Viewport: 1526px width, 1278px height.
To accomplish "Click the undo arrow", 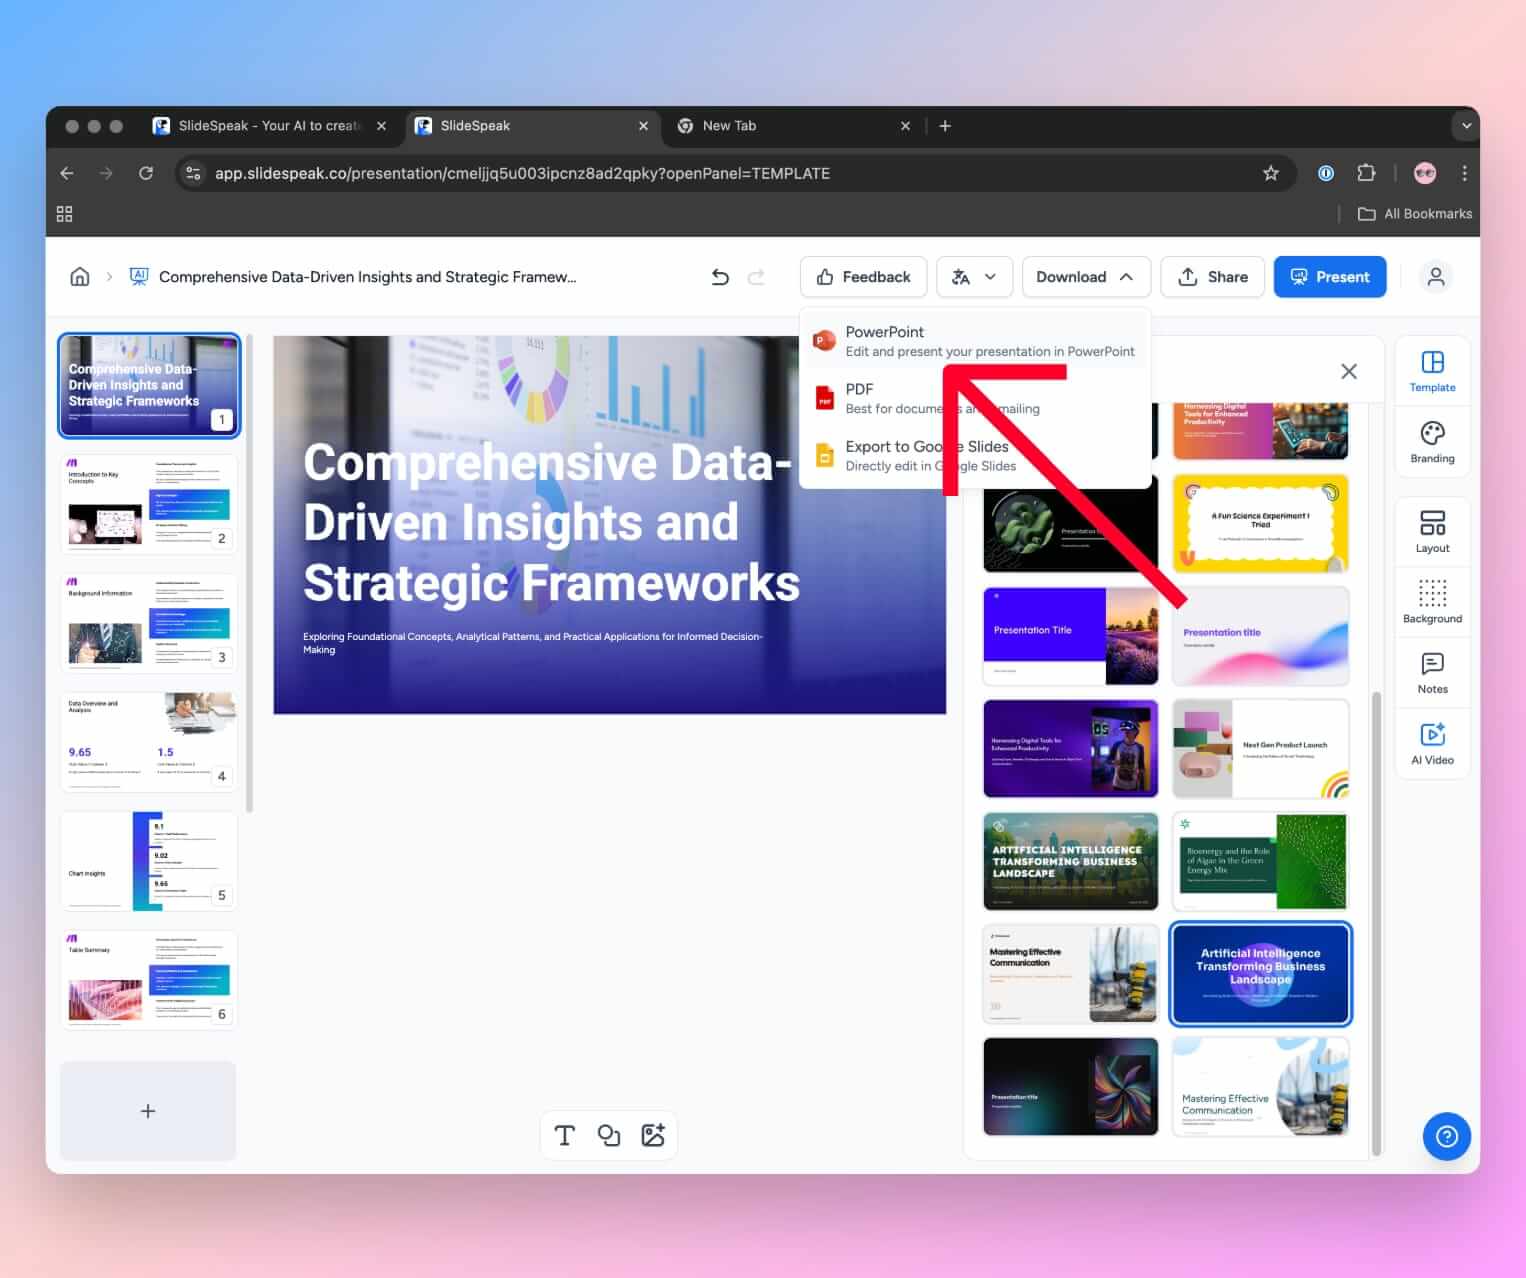I will (719, 277).
